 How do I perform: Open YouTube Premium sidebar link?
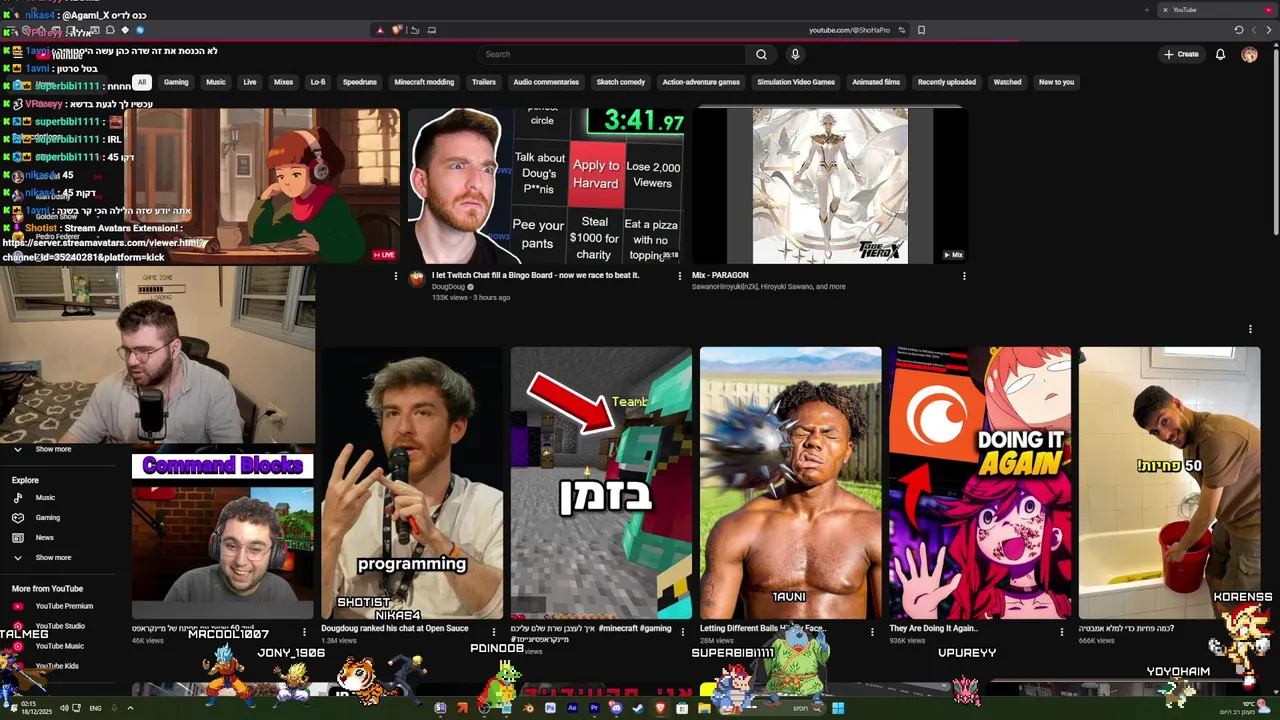tap(64, 606)
